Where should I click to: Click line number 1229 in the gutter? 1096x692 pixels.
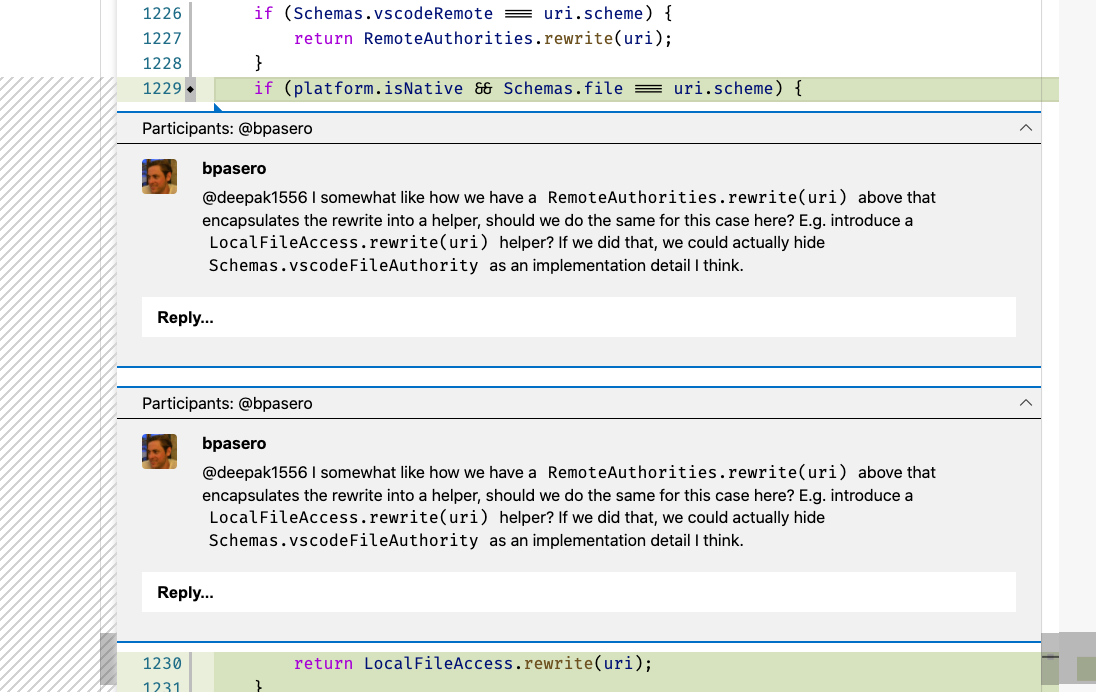[161, 88]
